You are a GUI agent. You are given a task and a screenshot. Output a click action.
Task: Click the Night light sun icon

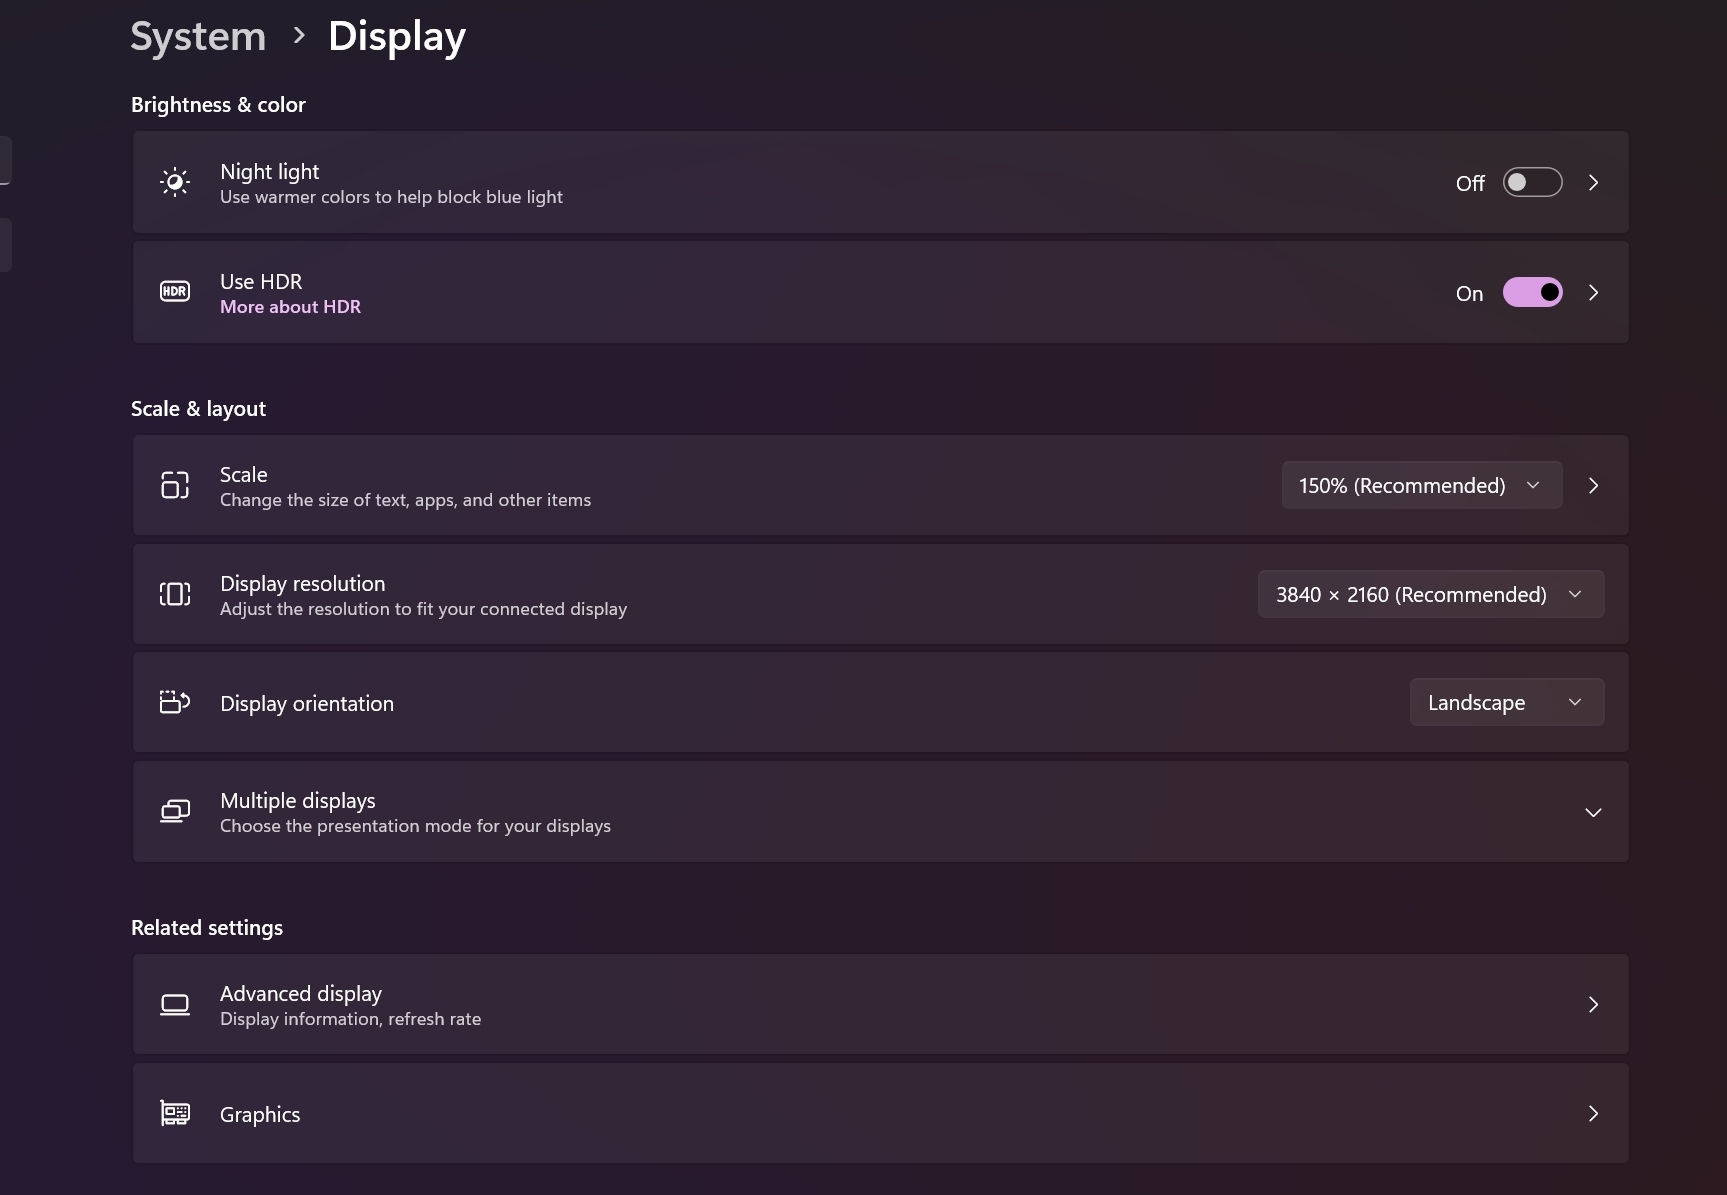tap(175, 182)
